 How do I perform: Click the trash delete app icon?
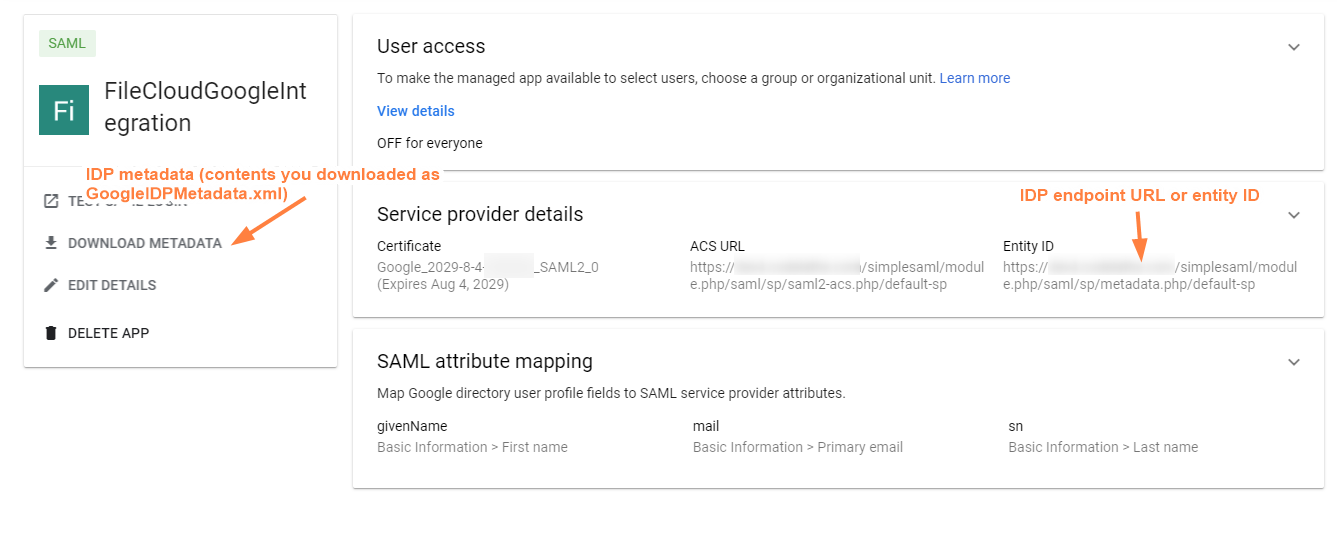click(x=51, y=333)
